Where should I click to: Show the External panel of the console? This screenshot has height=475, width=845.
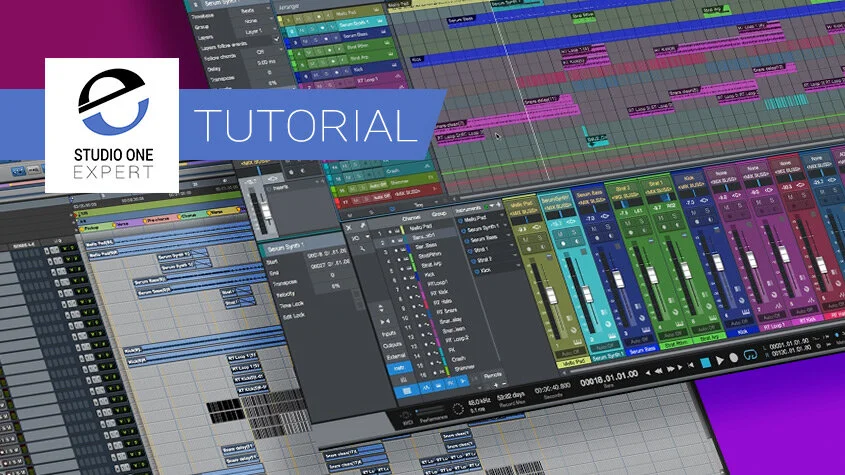[x=395, y=356]
